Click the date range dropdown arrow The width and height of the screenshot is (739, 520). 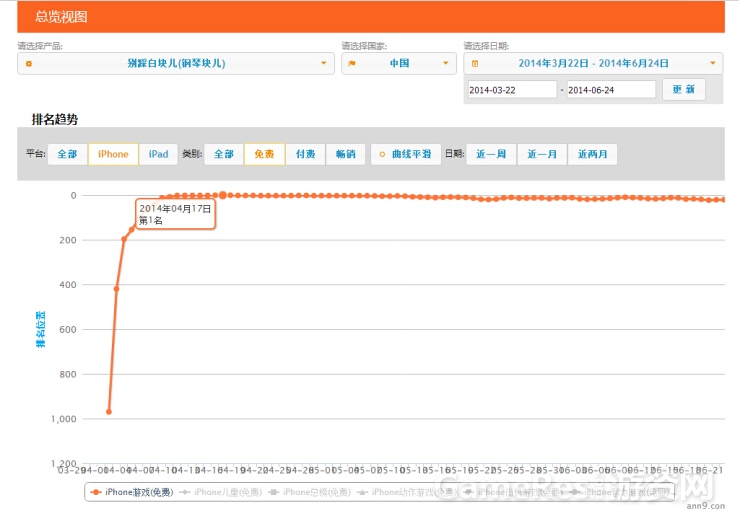click(713, 63)
